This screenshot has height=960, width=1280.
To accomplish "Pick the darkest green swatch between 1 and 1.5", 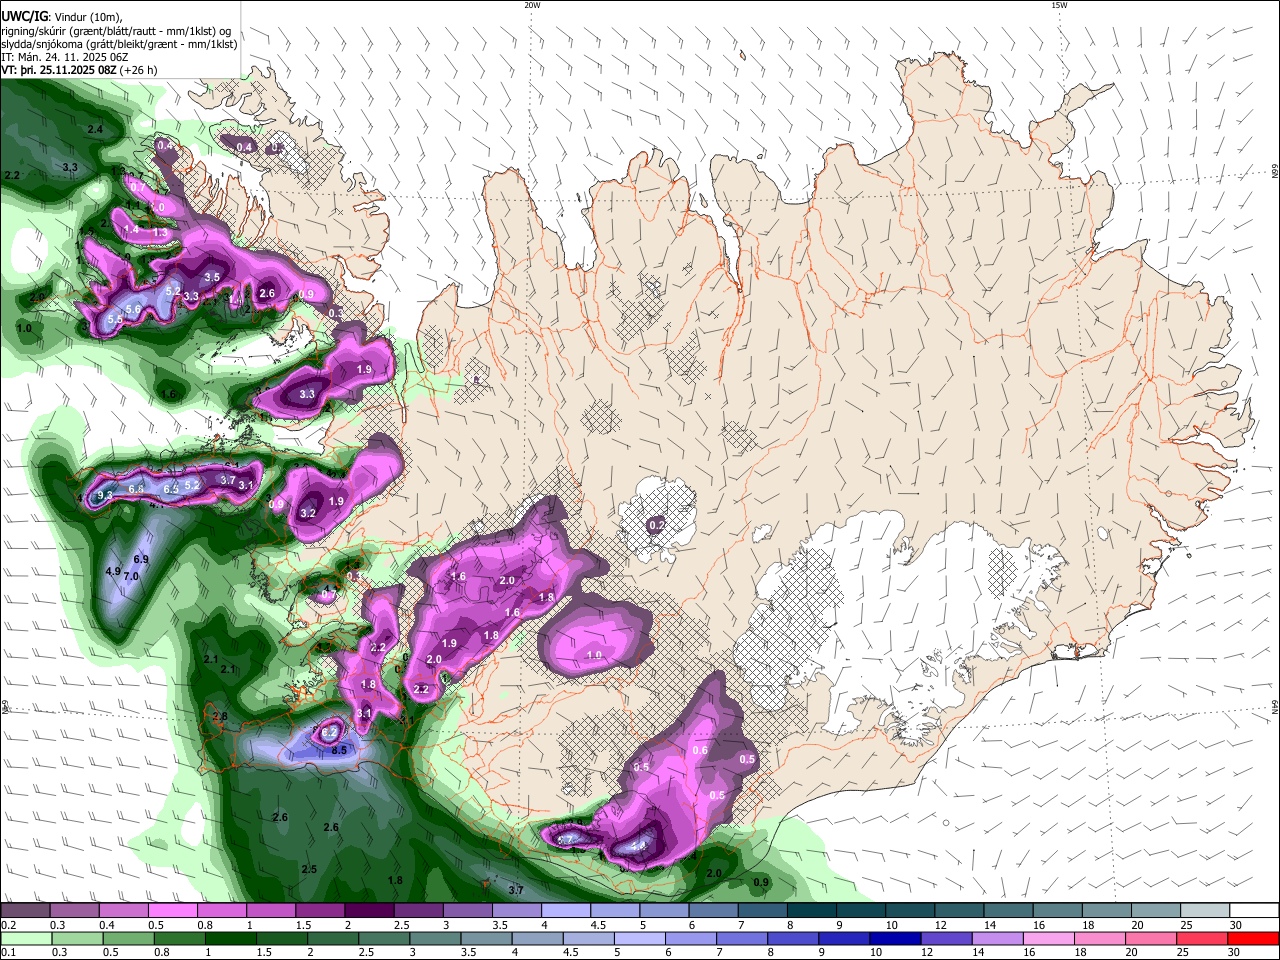I will 229,938.
